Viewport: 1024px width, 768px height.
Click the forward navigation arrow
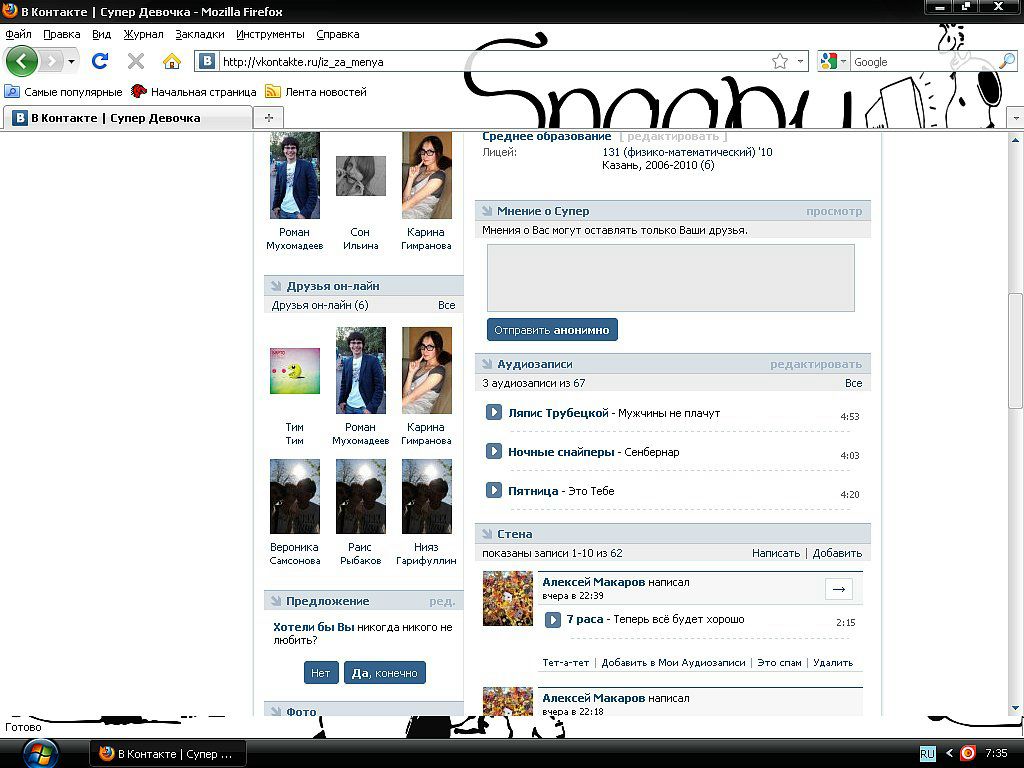pos(51,61)
